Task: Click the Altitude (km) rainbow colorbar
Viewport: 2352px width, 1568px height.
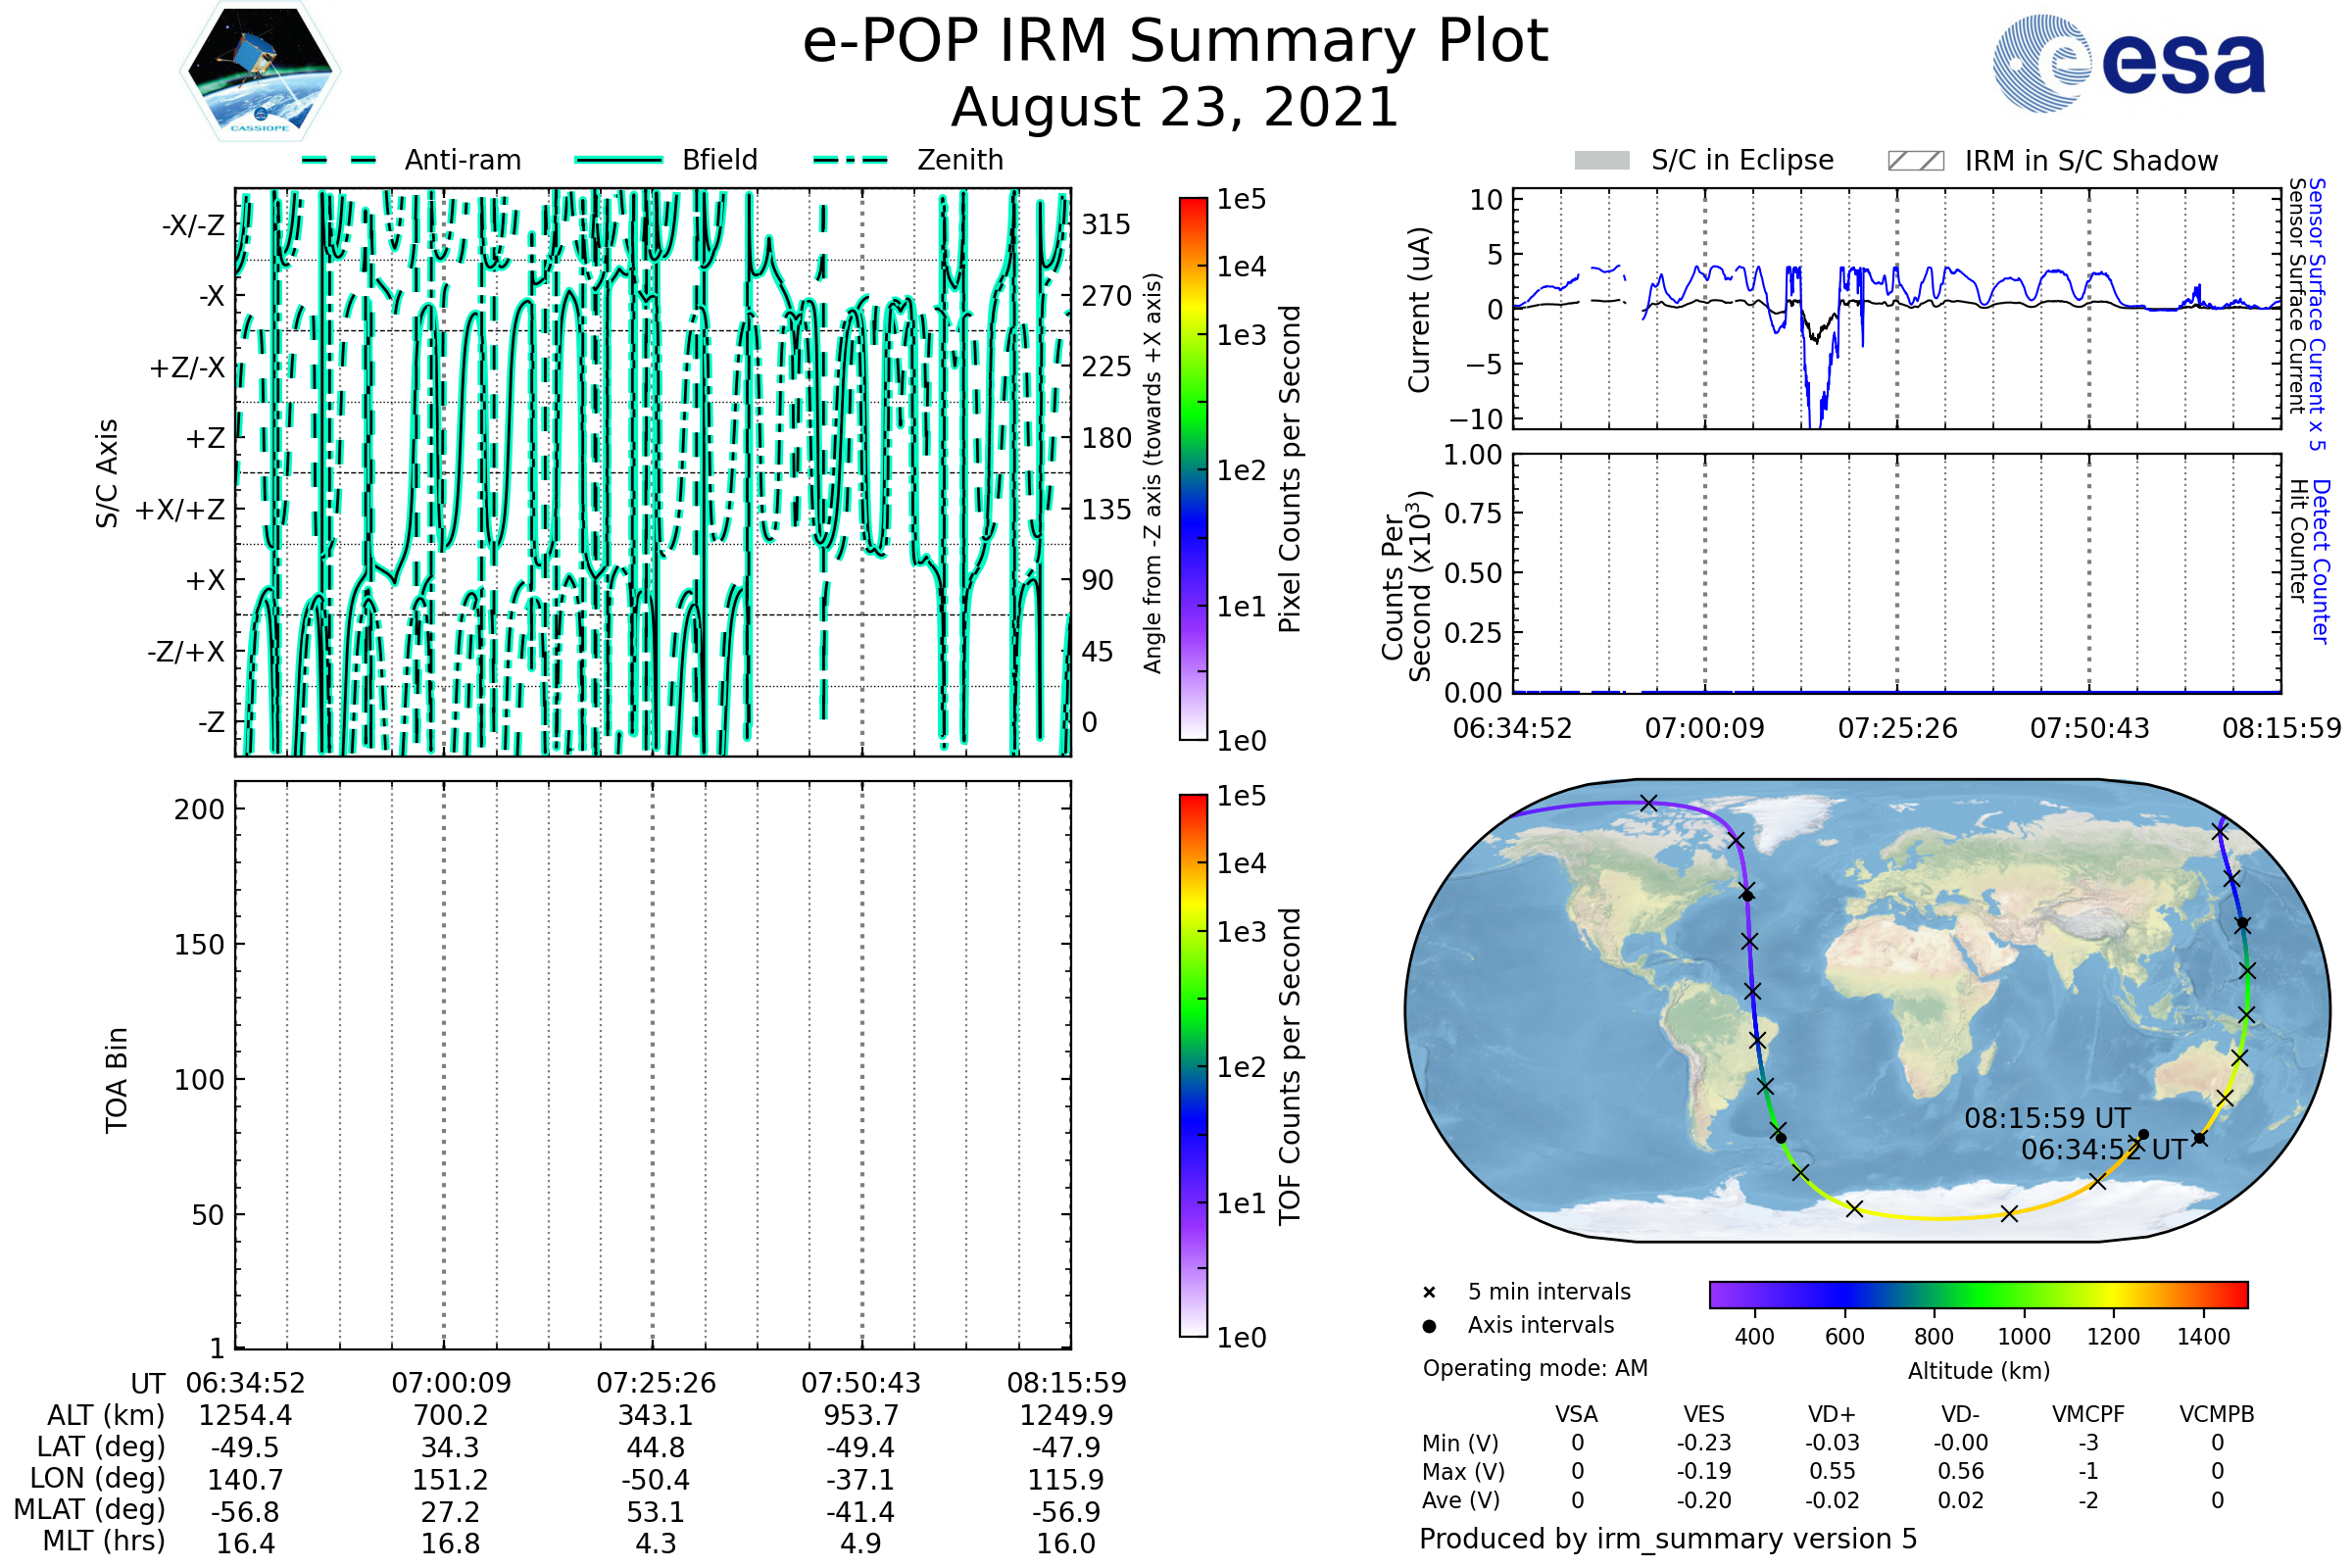Action: coord(1978,1294)
